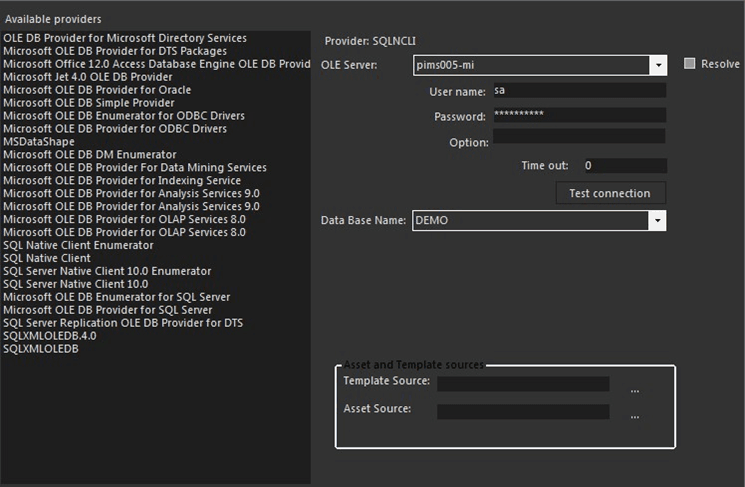The image size is (745, 487).
Task: Select SQL Native Client Enumerator
Action: coord(78,245)
